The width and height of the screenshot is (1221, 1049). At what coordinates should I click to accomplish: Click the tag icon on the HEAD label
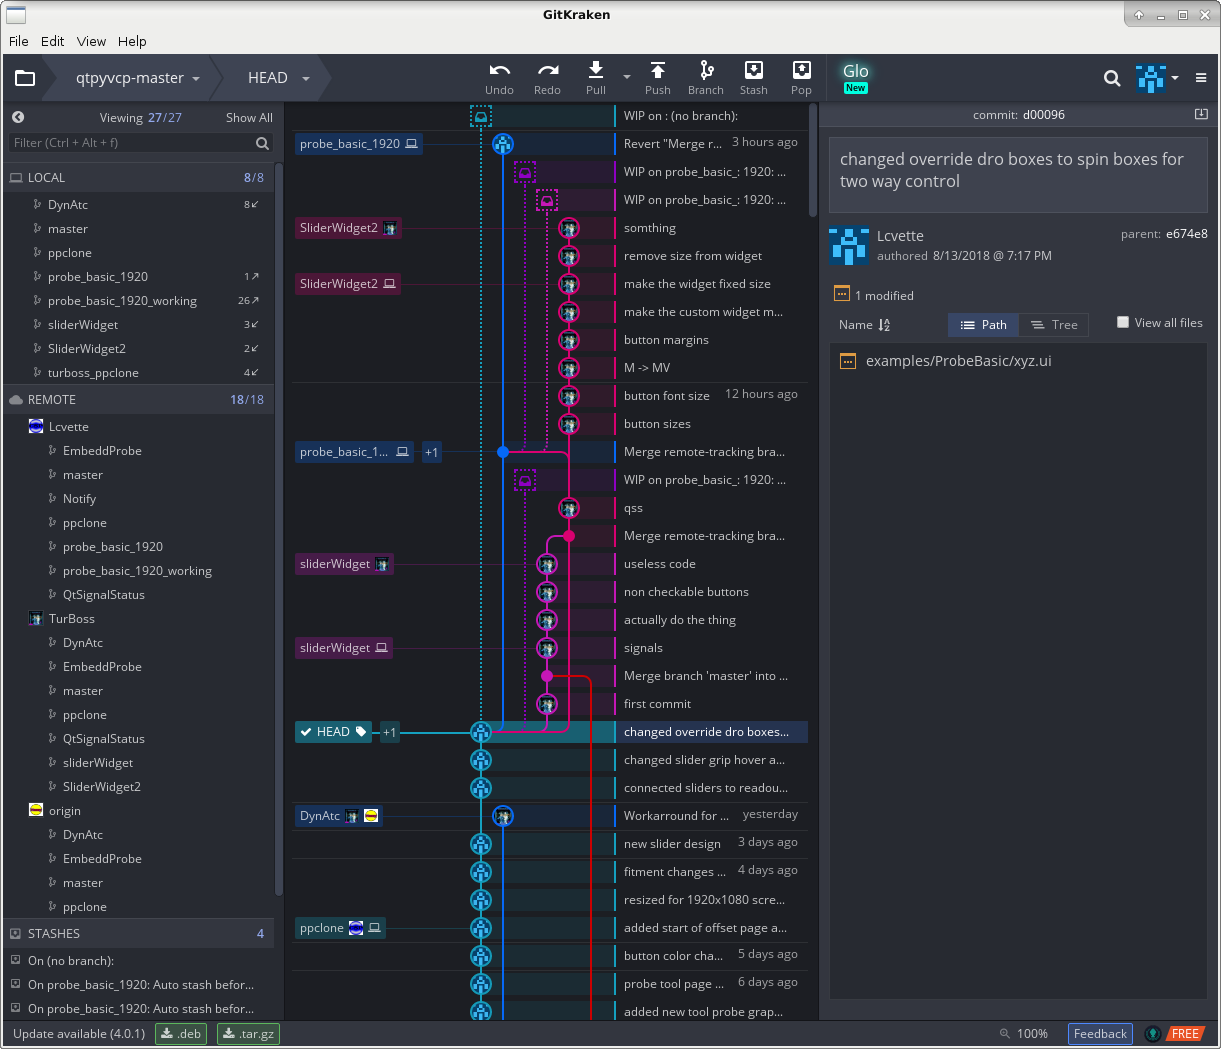362,732
